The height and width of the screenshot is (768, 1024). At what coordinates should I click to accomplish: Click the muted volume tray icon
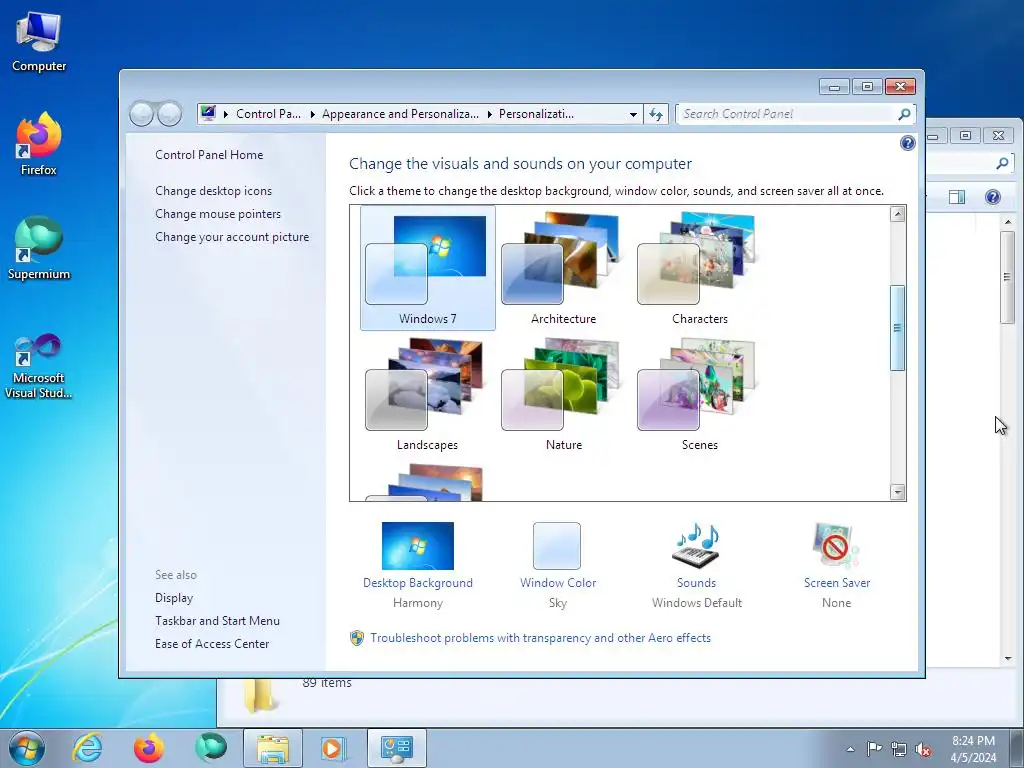923,749
